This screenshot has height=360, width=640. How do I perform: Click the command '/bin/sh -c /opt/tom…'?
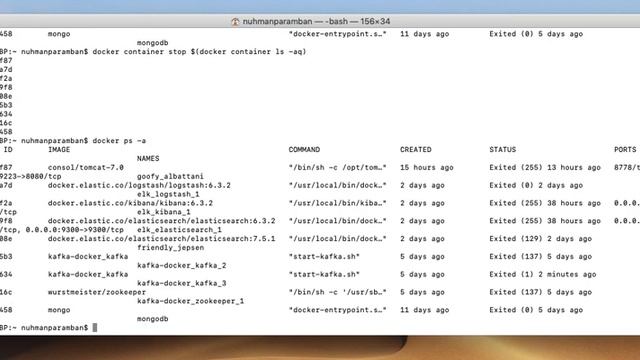(x=338, y=168)
